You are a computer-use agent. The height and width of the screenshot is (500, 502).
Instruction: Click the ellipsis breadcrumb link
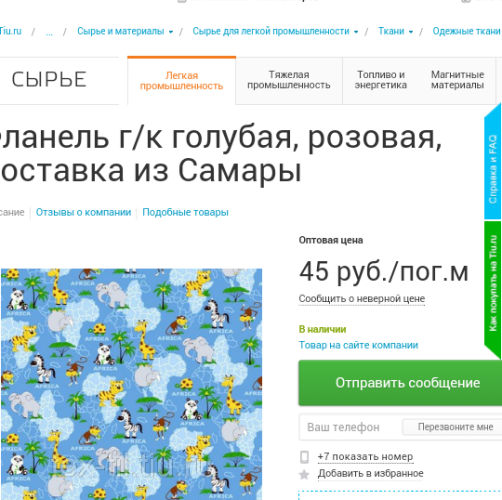49,32
